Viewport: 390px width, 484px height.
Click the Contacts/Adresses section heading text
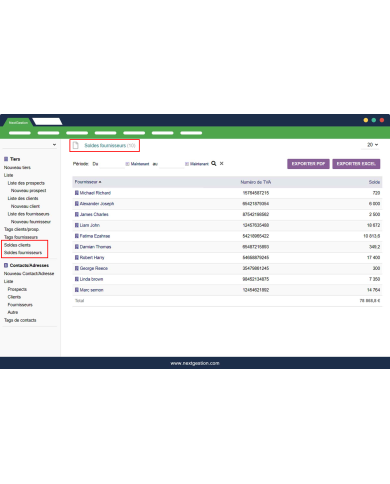pyautogui.click(x=29, y=265)
